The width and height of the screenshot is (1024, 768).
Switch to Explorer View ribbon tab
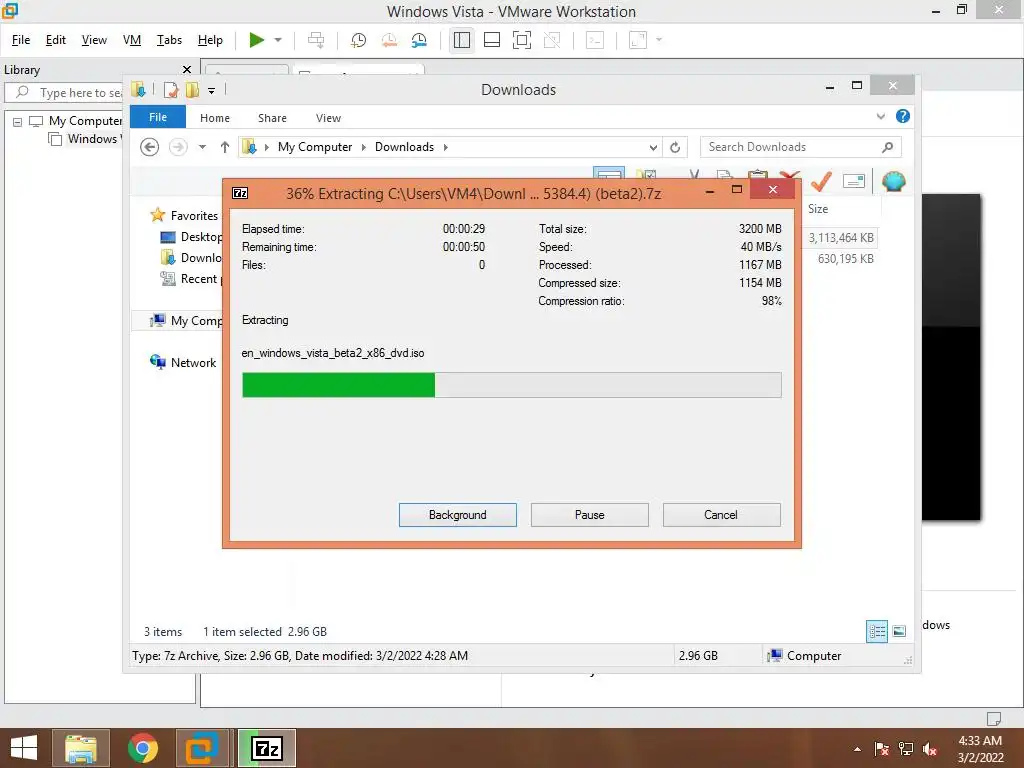pyautogui.click(x=328, y=118)
